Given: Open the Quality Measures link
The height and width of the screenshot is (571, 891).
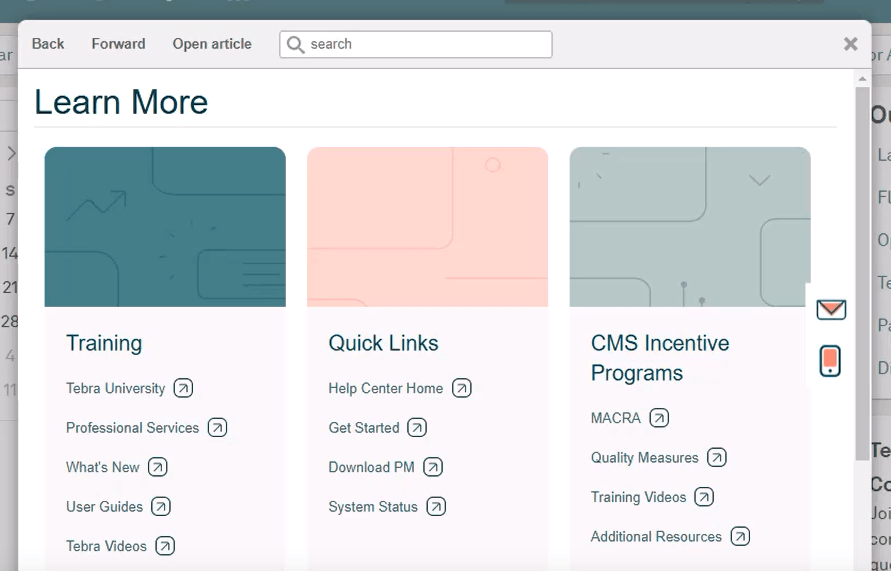Looking at the screenshot, I should coord(644,457).
